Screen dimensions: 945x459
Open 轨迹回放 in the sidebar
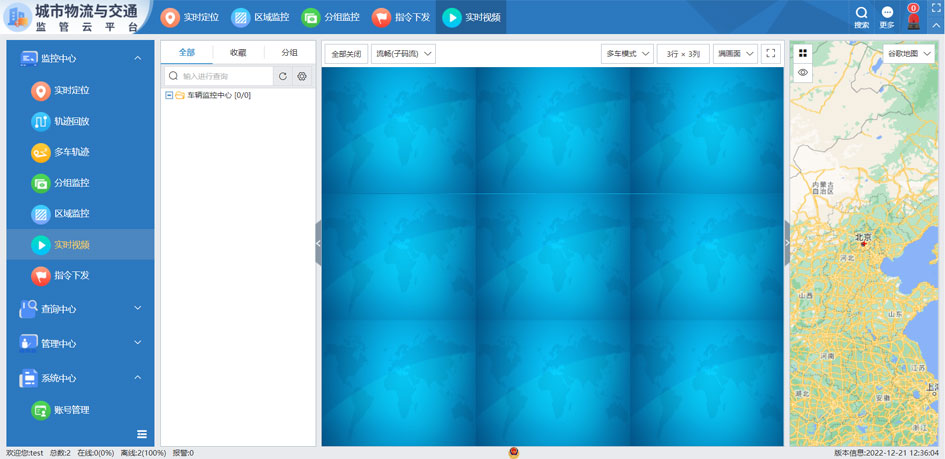click(x=71, y=122)
